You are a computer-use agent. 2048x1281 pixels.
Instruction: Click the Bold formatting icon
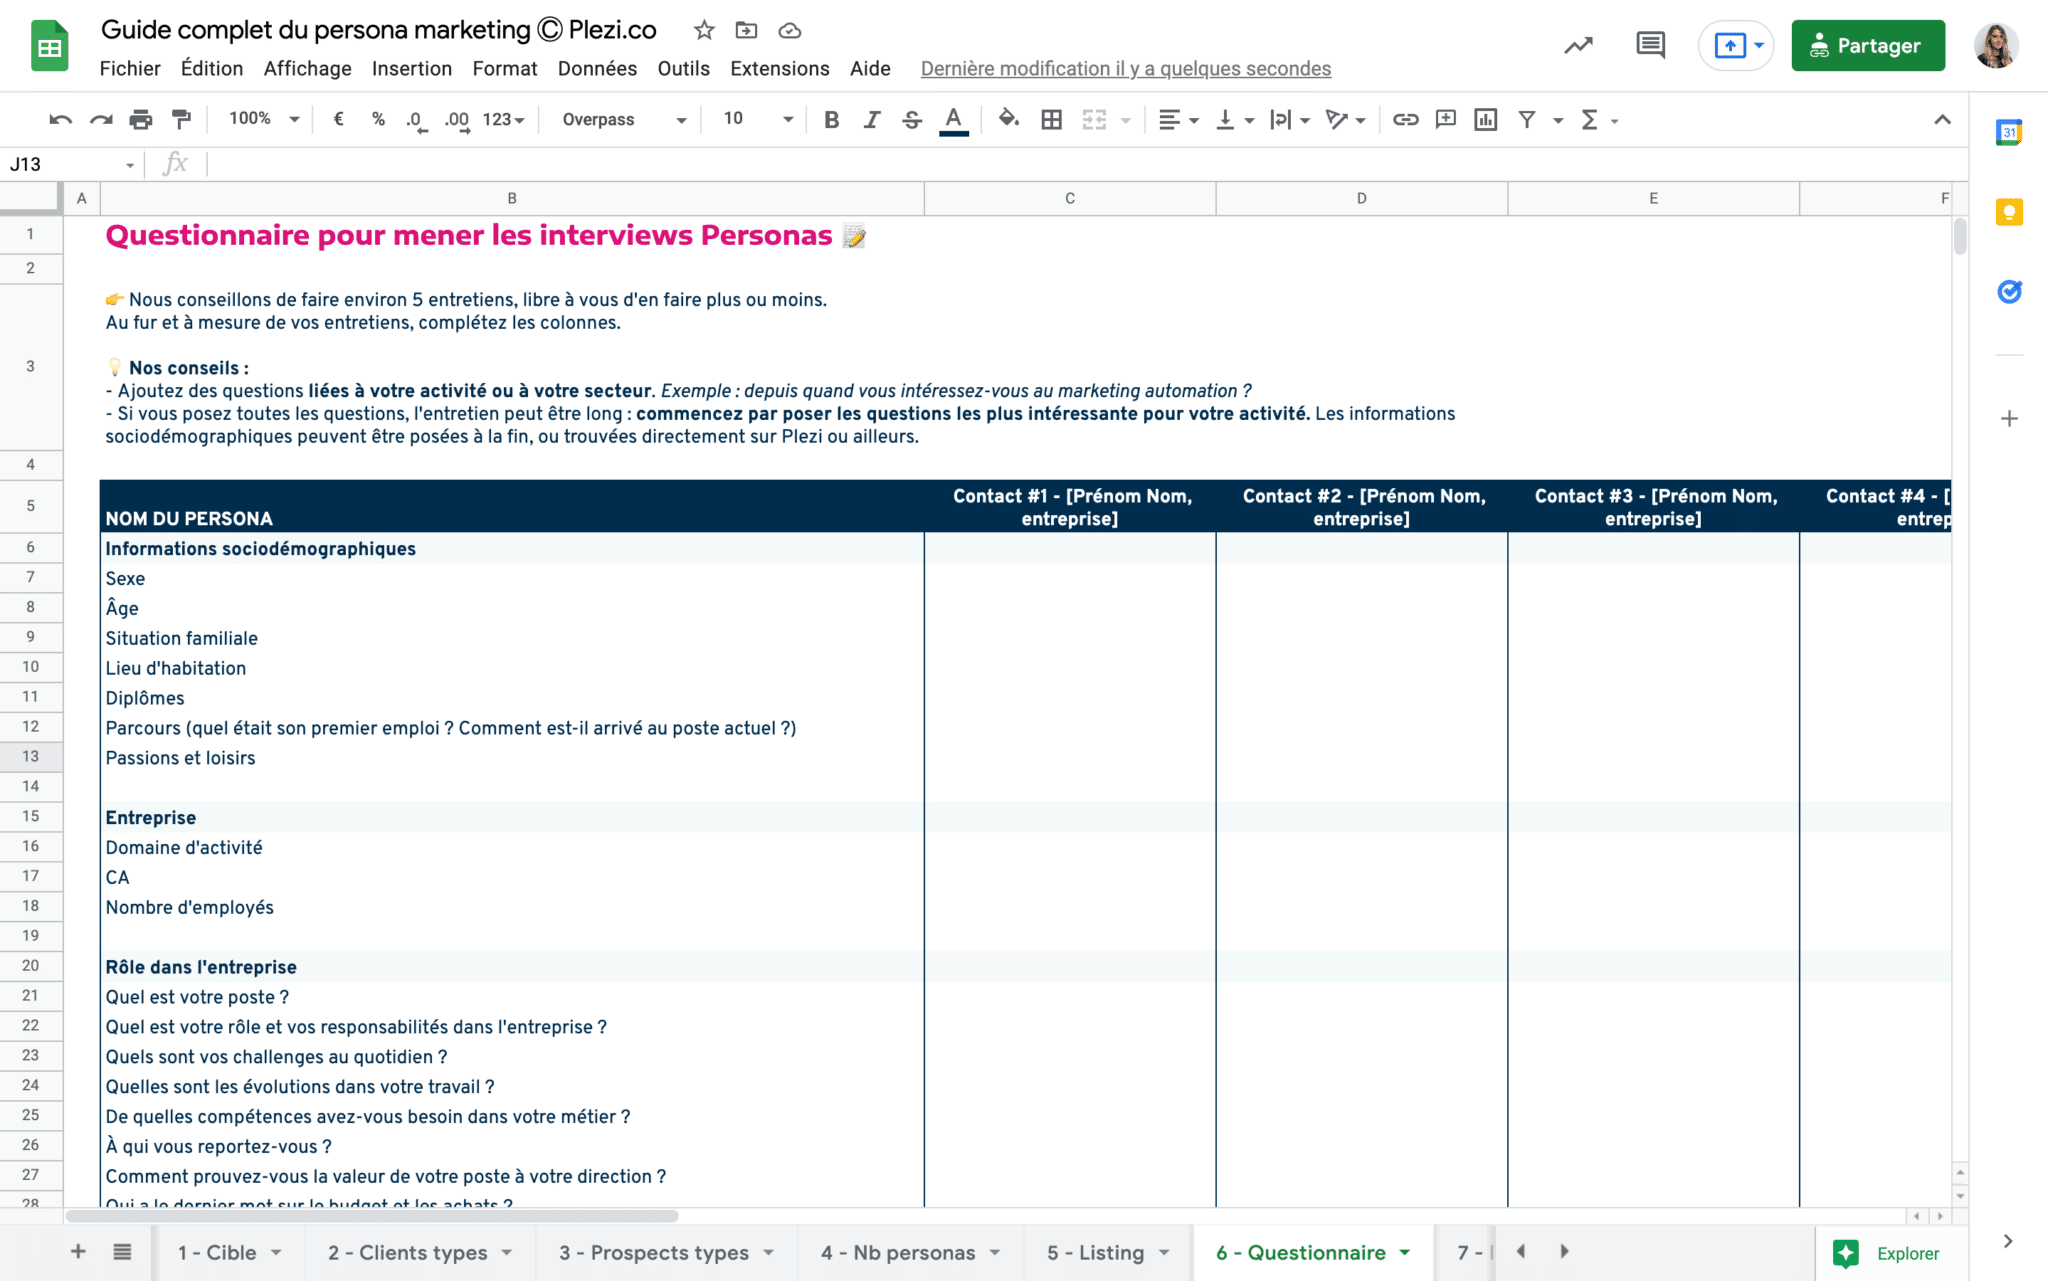point(831,120)
